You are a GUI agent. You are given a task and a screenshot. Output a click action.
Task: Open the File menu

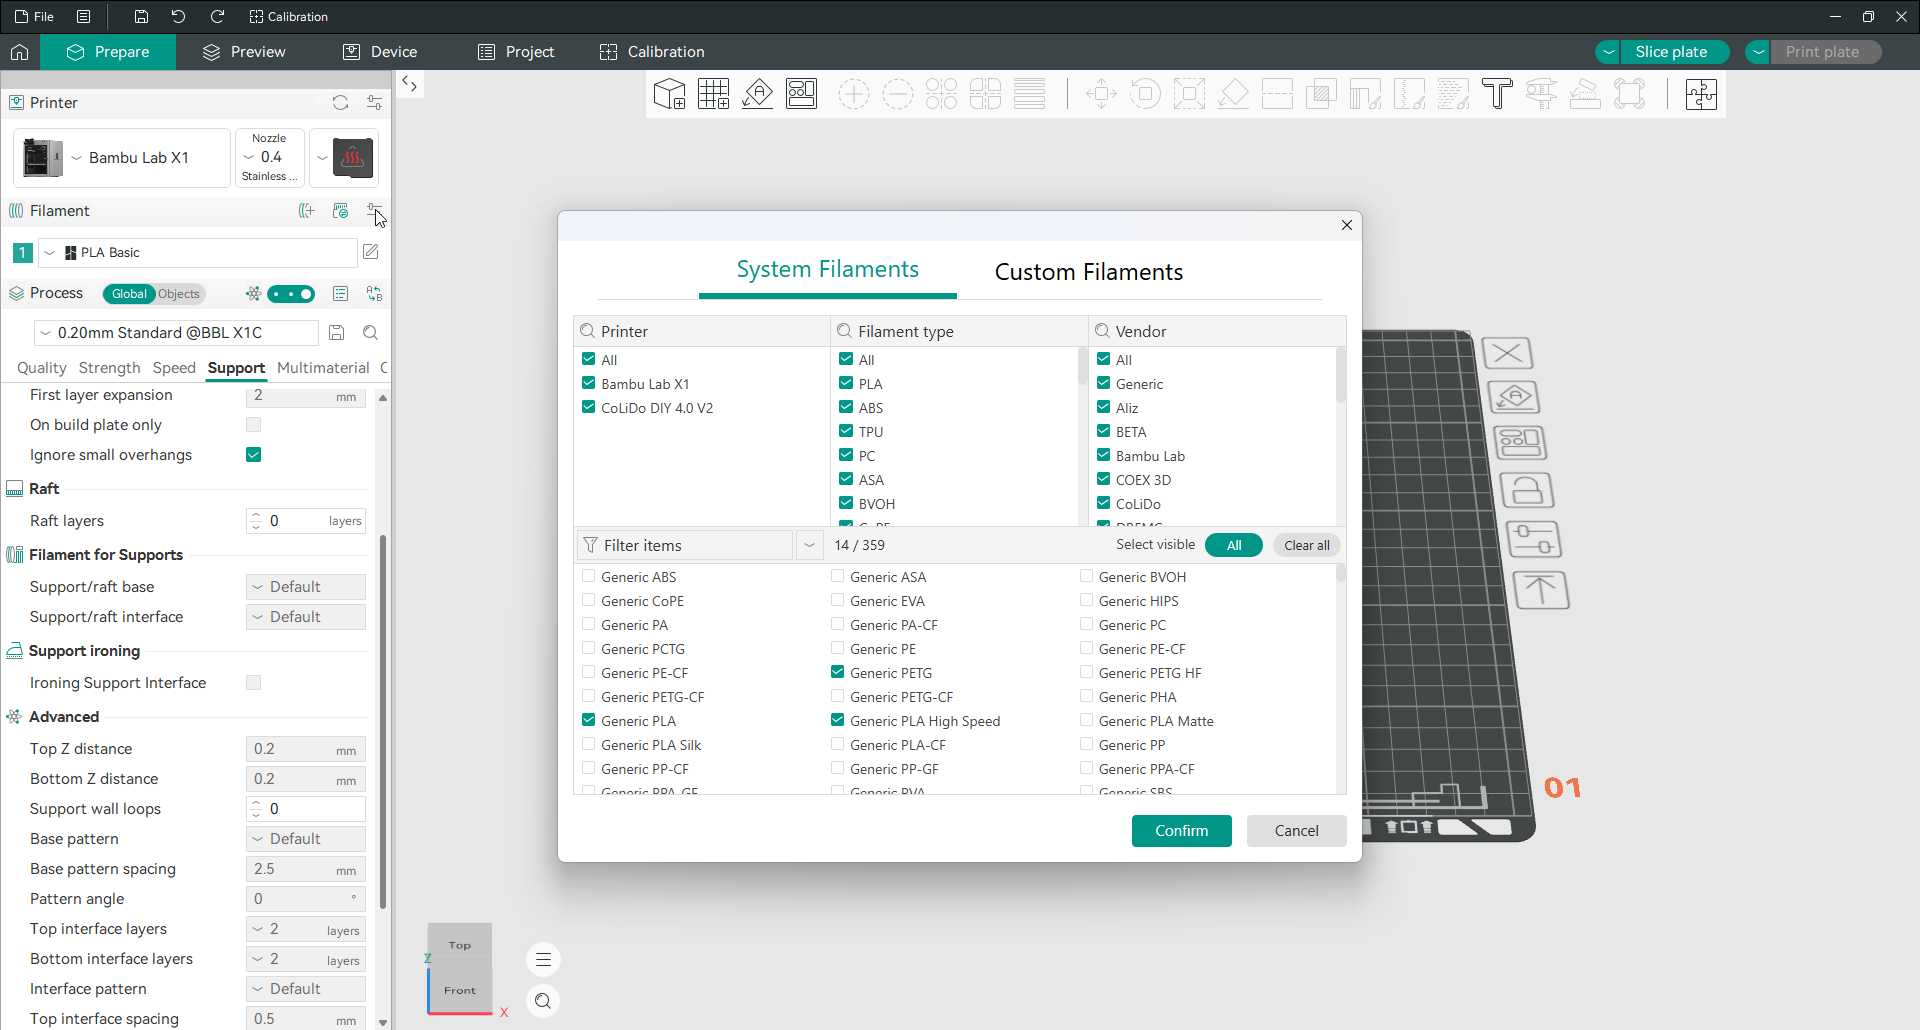pos(34,17)
